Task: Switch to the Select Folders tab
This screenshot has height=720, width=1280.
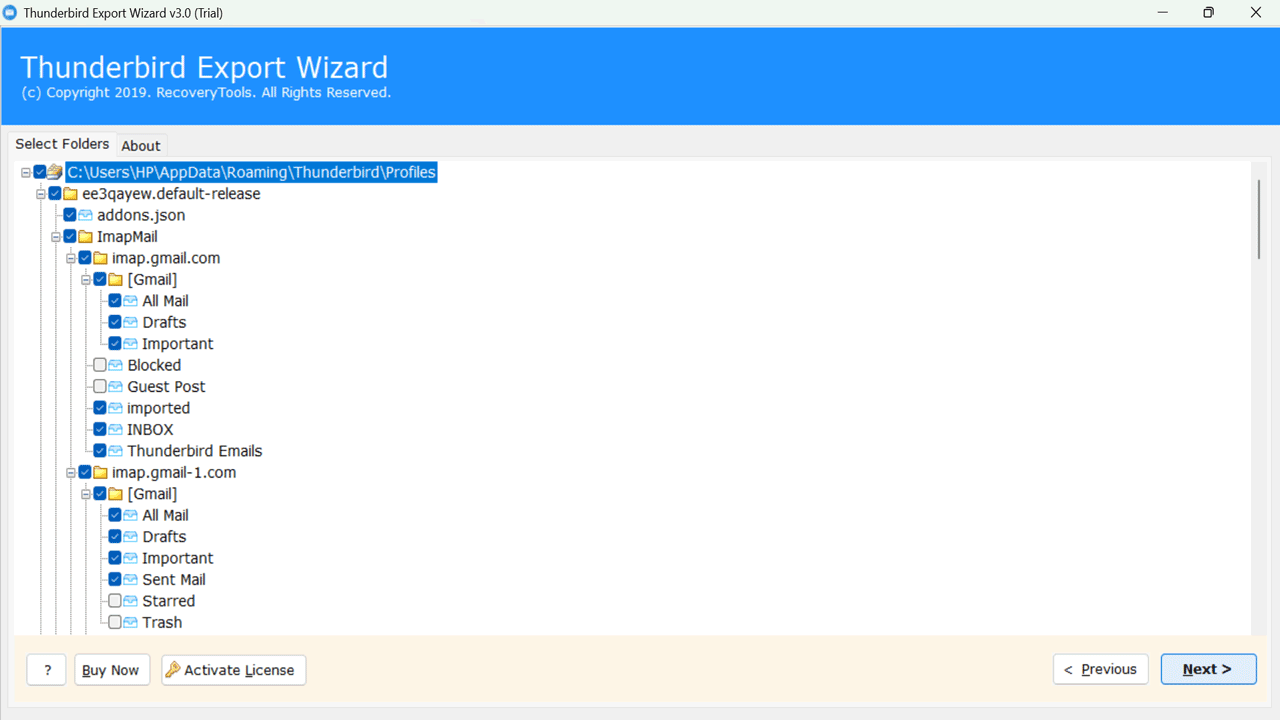Action: click(62, 144)
